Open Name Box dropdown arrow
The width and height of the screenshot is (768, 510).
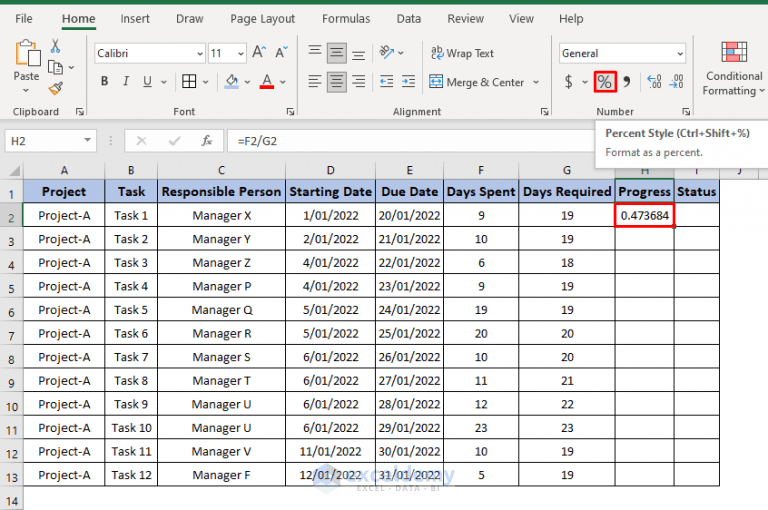click(87, 141)
